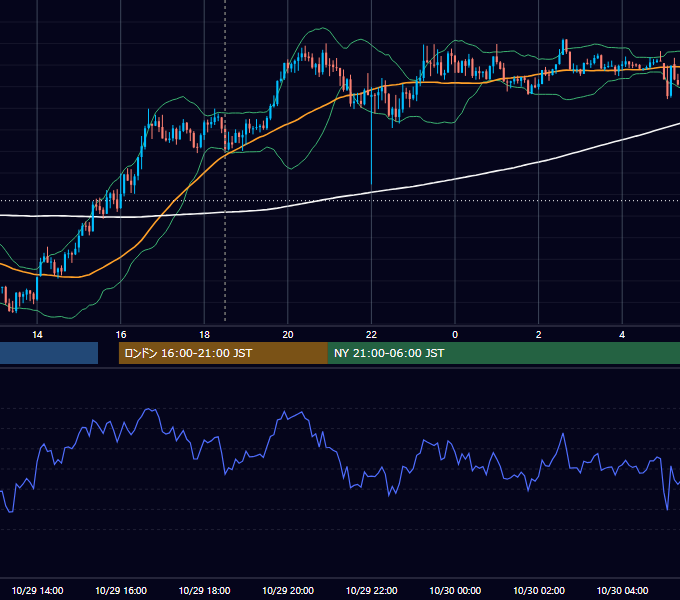Click the 10/29 20:00 time label

coord(288,590)
